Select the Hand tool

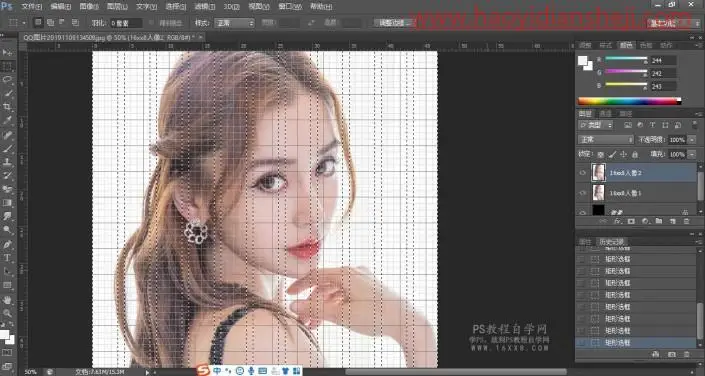click(x=8, y=299)
